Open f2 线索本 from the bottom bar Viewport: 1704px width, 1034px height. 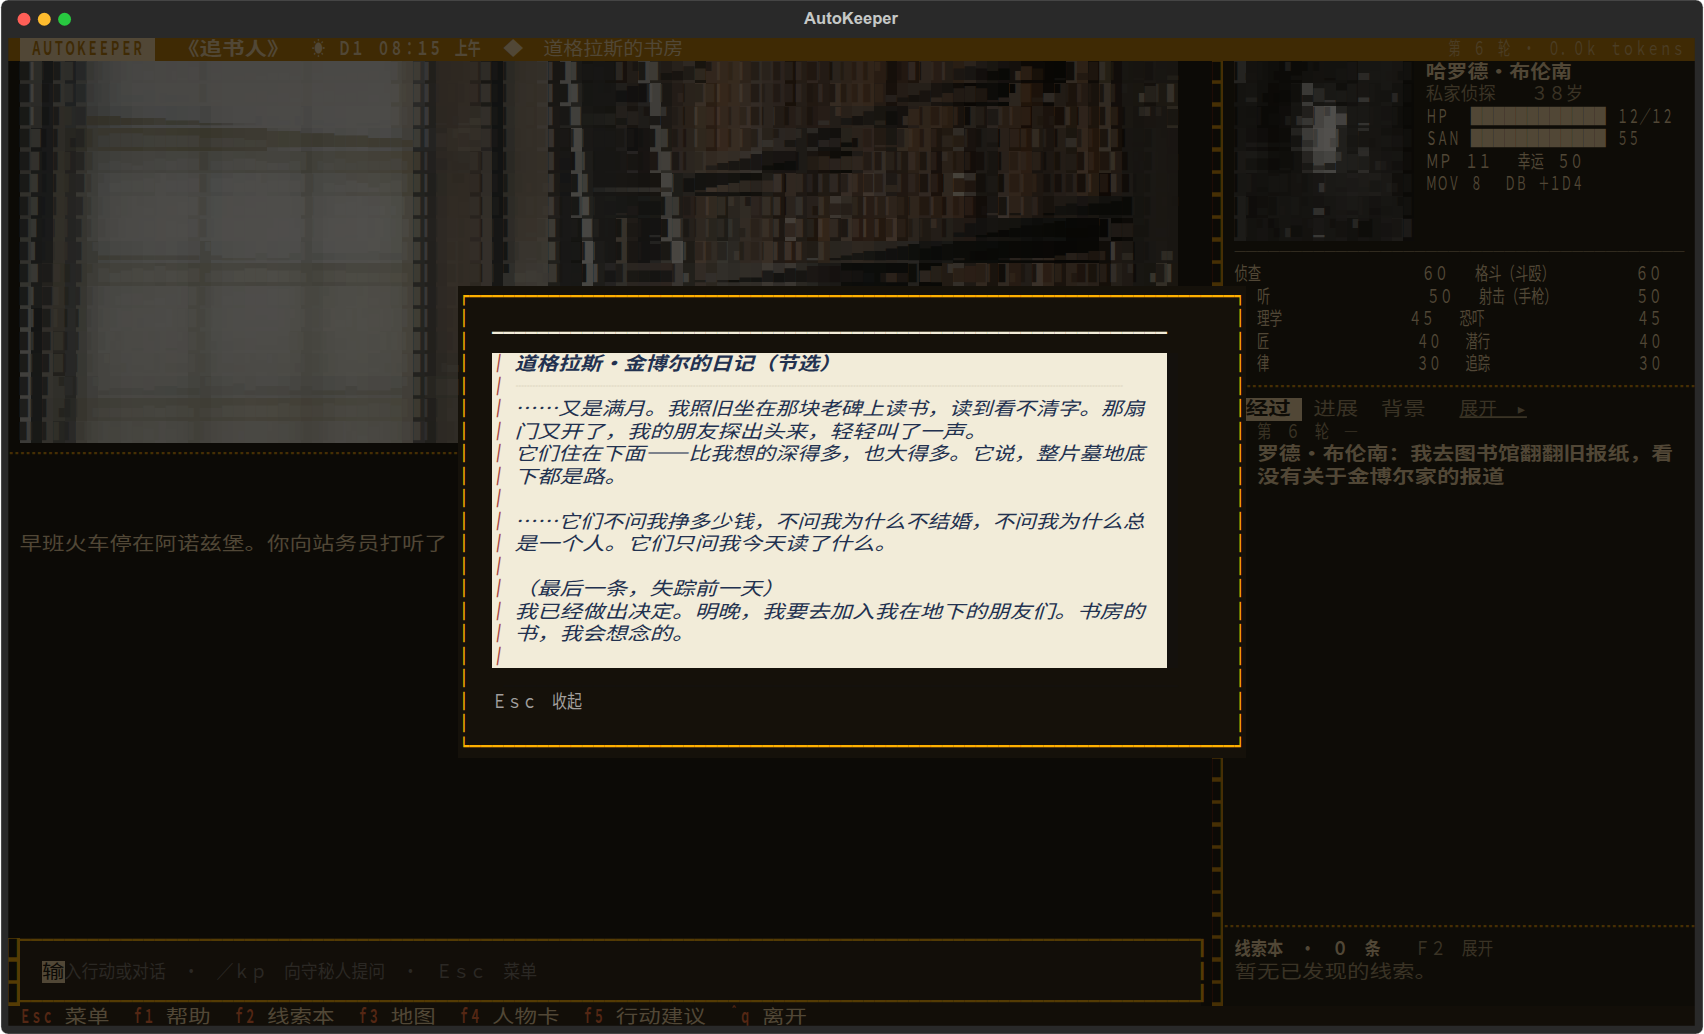pyautogui.click(x=285, y=1016)
